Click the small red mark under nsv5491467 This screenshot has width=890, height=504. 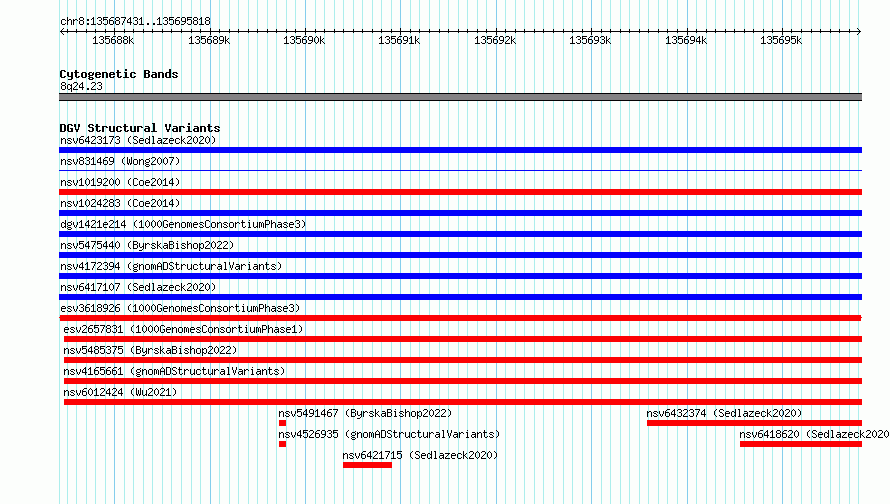tap(282, 423)
